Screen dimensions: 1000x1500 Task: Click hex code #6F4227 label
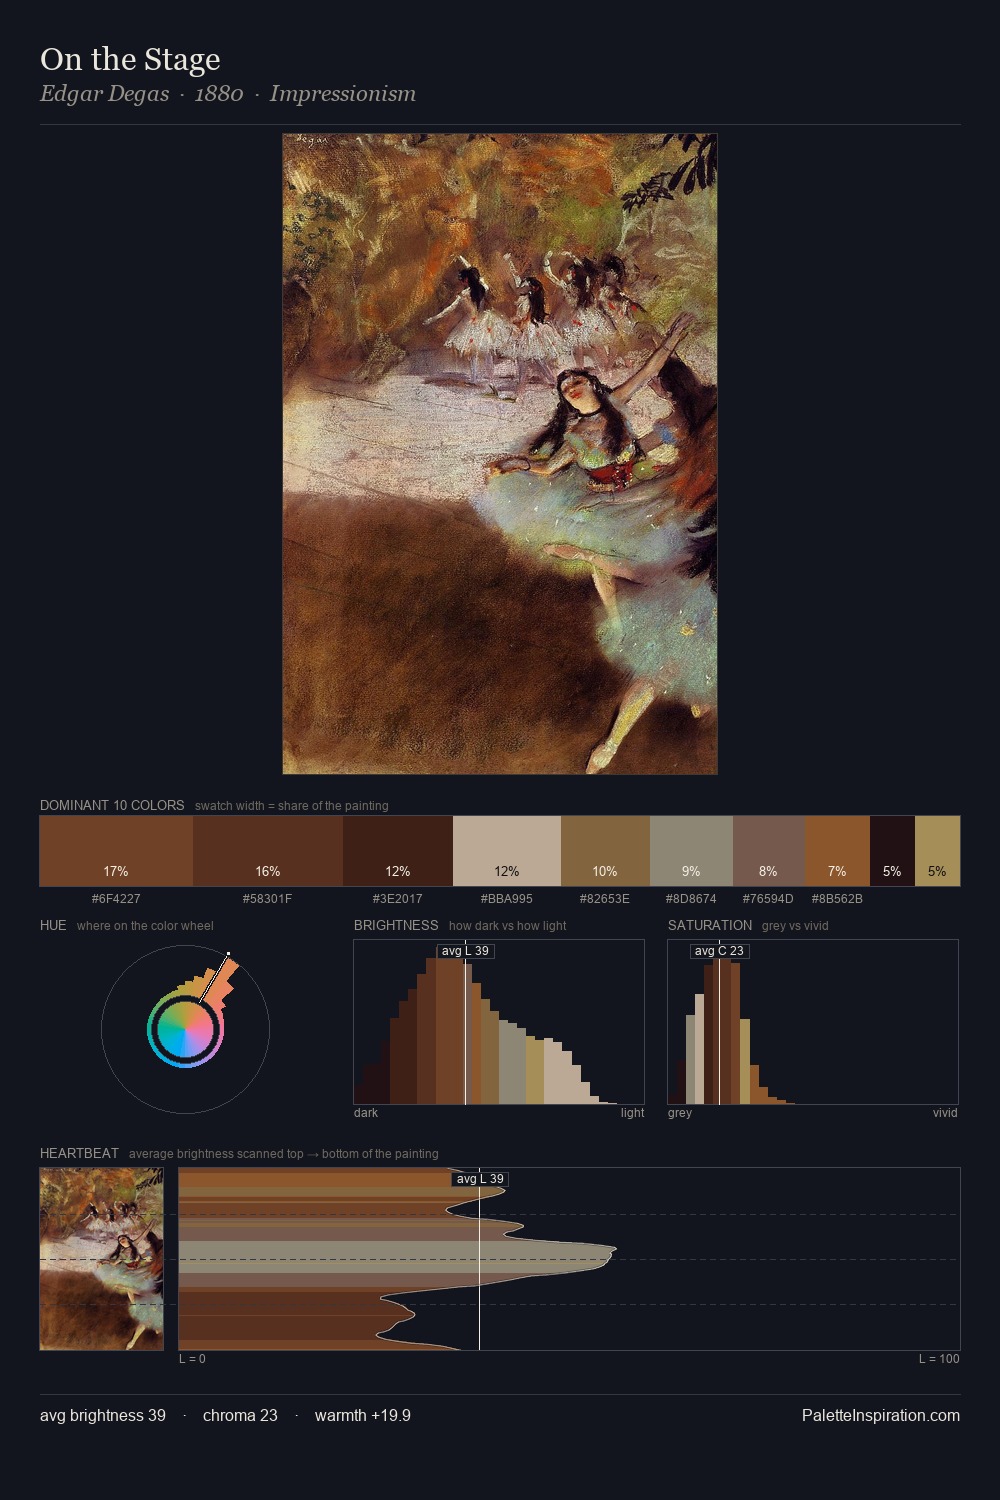[x=116, y=899]
